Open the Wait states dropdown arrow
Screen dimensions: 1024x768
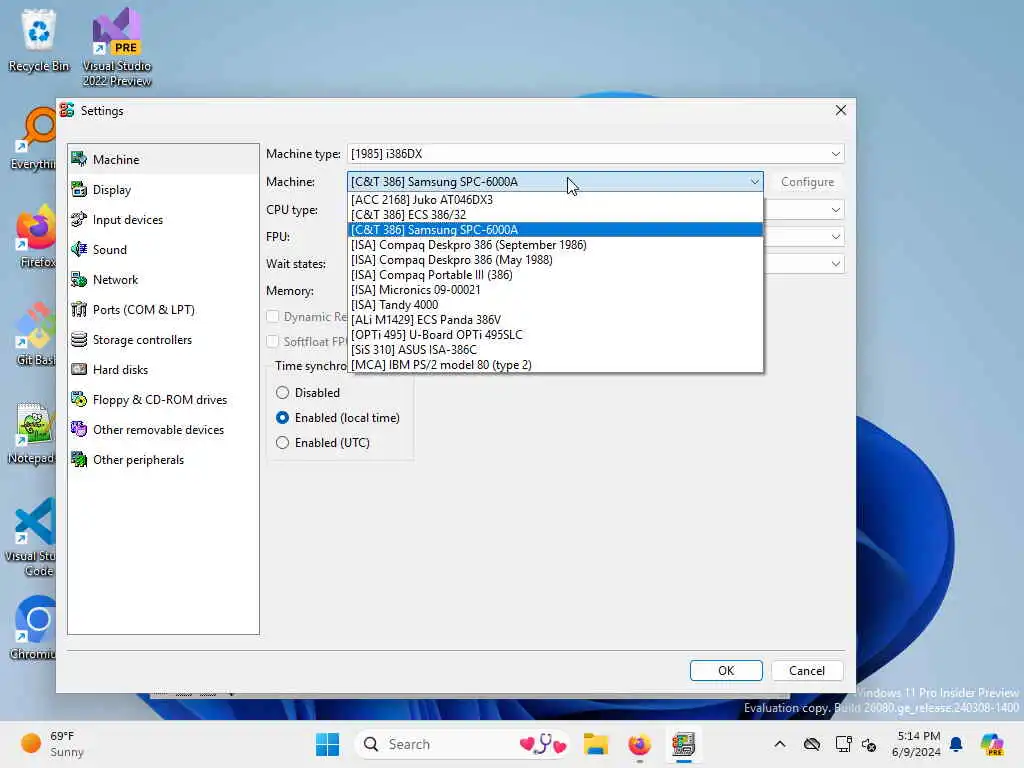835,264
